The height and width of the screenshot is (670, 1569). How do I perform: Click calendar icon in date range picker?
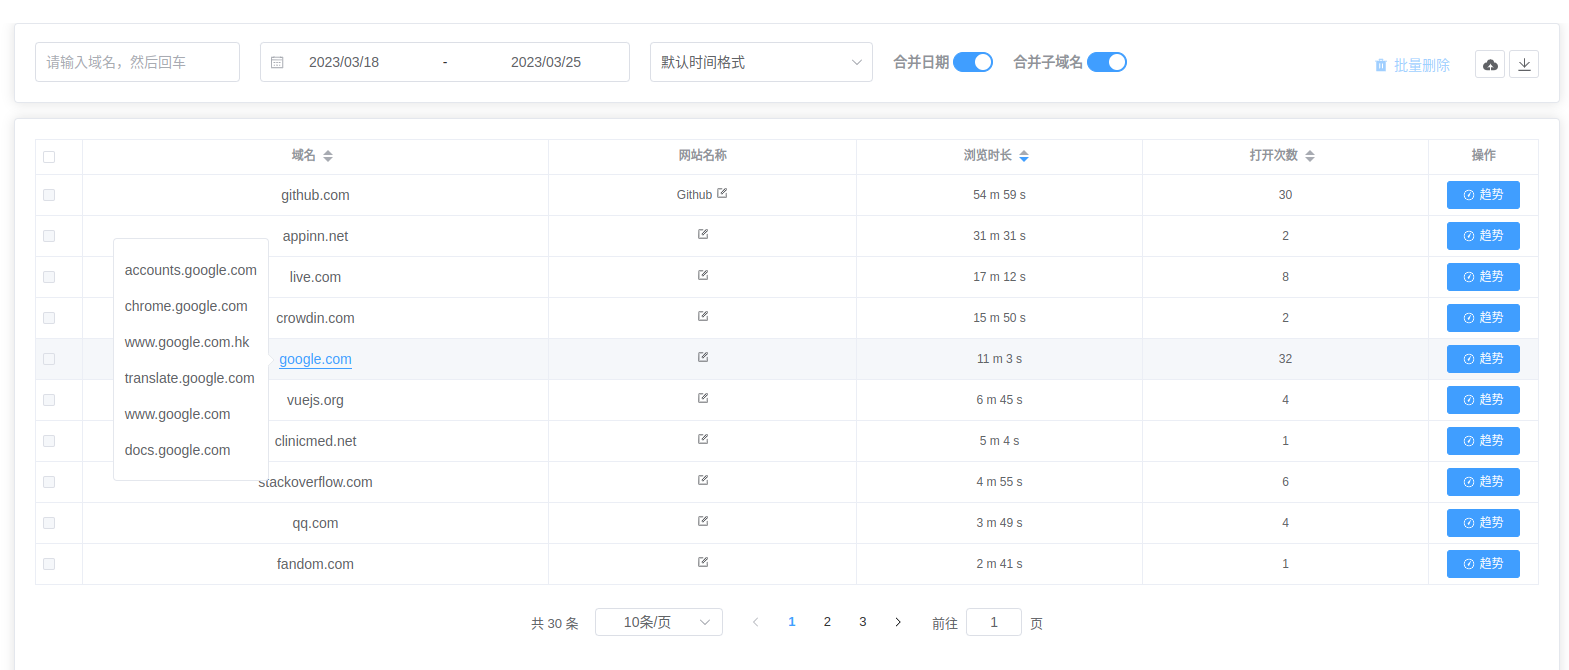[278, 62]
